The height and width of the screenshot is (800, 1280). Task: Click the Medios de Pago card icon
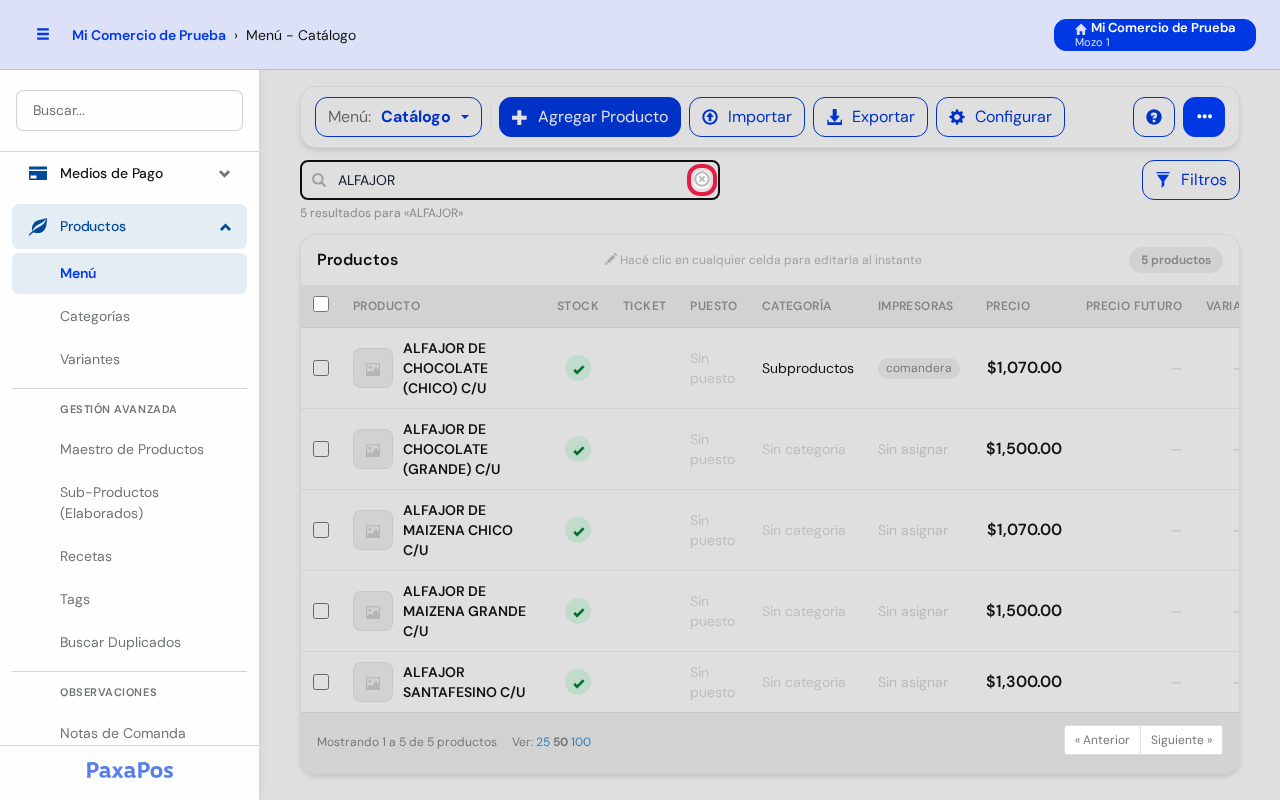pyautogui.click(x=38, y=173)
